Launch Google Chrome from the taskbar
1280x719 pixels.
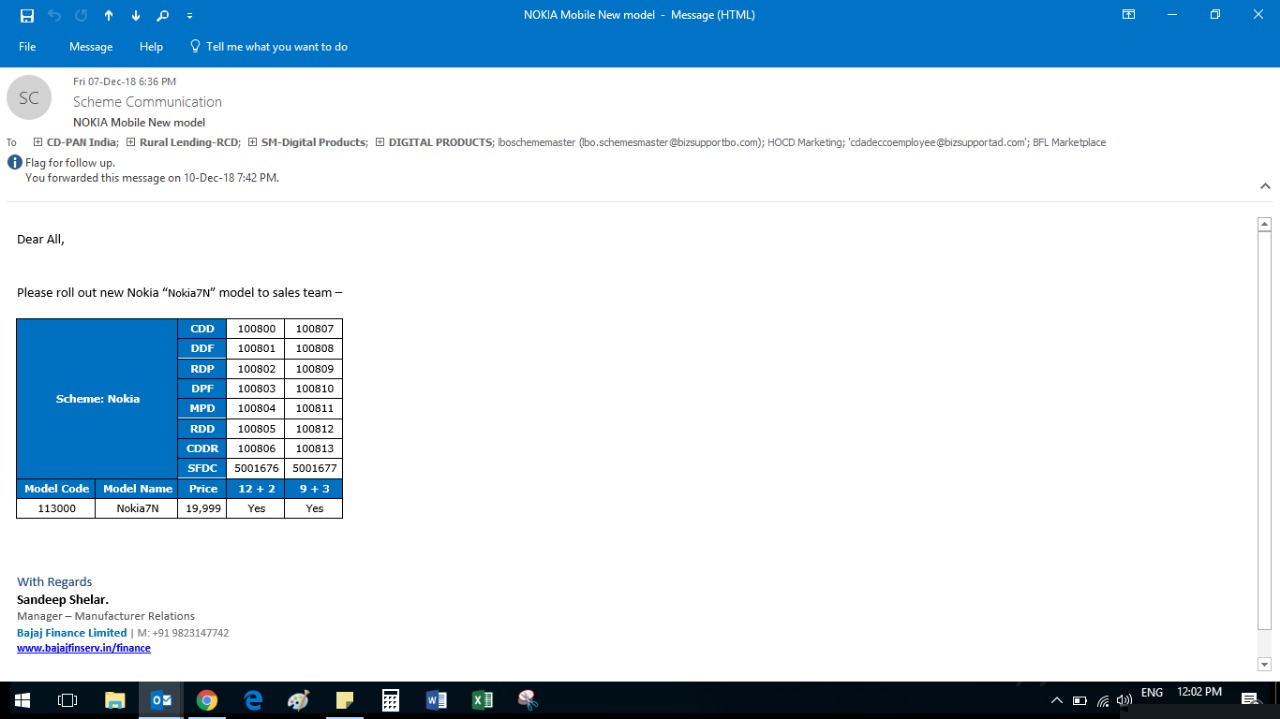pyautogui.click(x=207, y=700)
